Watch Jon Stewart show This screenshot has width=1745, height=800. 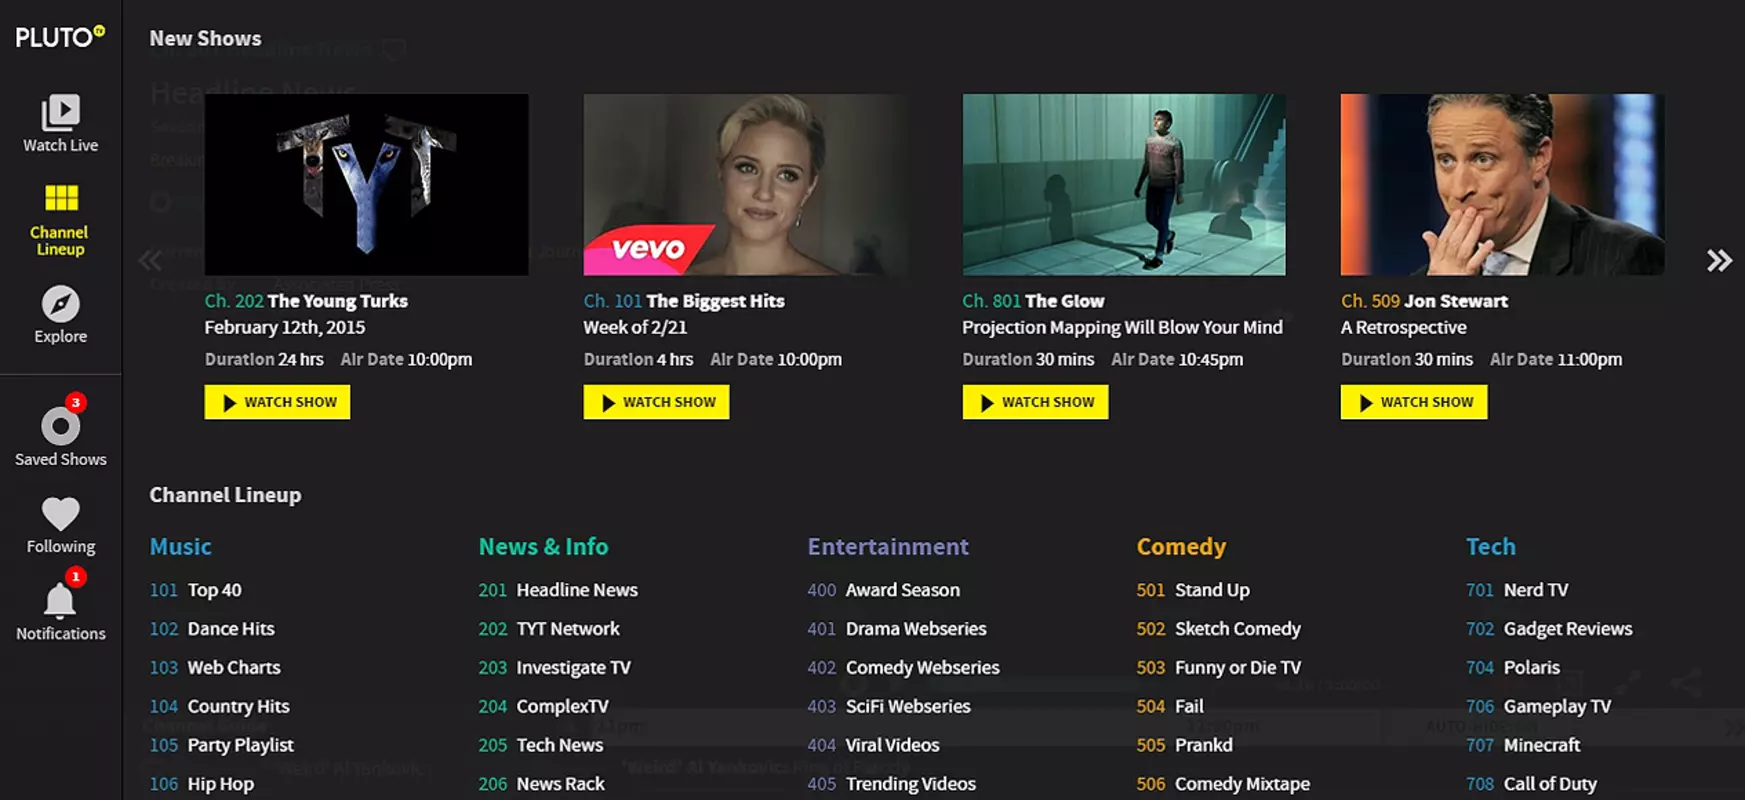click(x=1414, y=402)
